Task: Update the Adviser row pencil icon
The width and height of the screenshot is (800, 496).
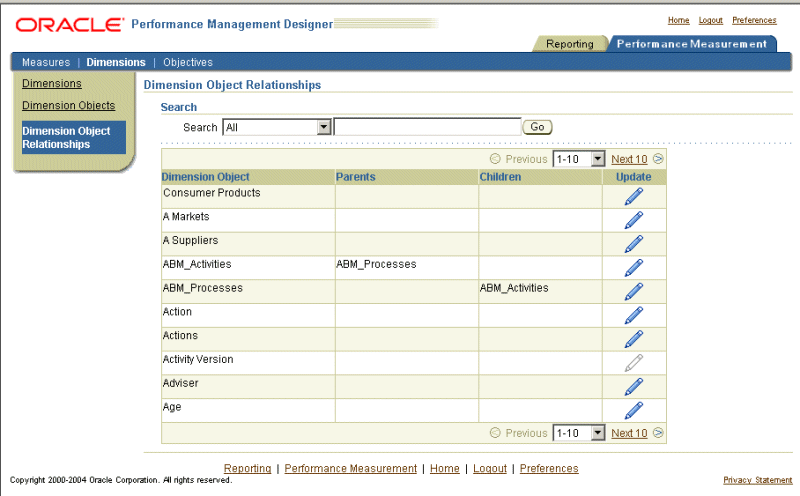Action: 634,387
